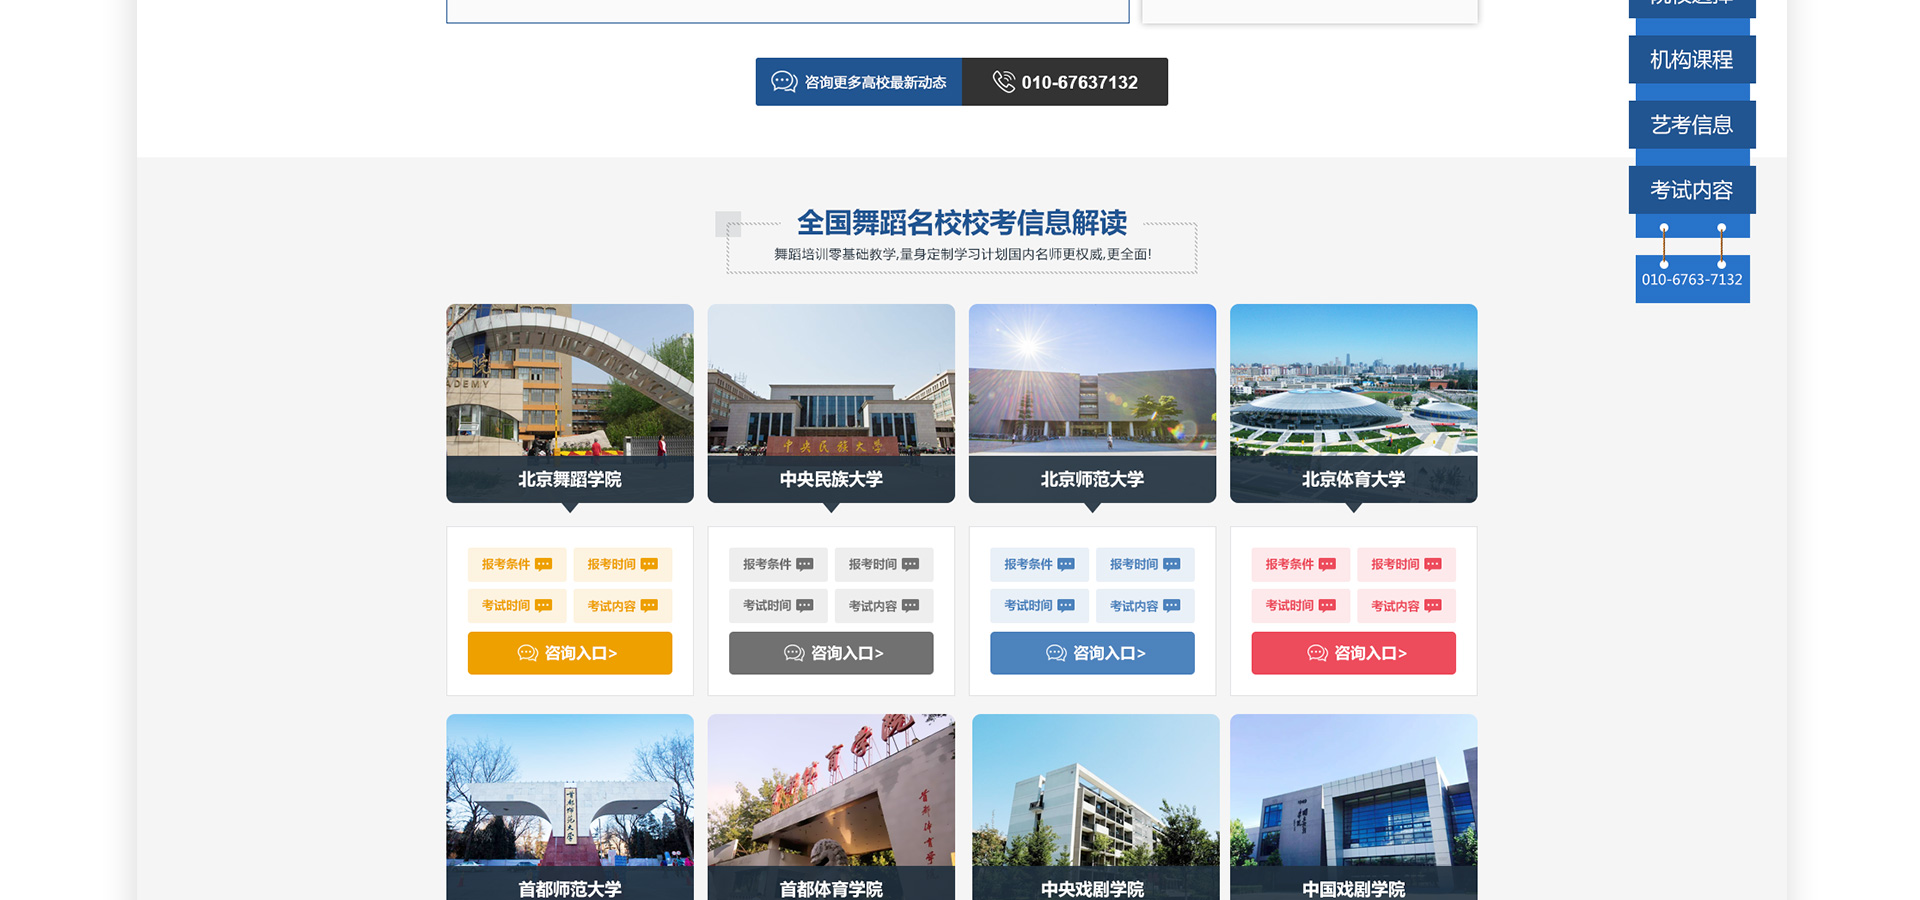Viewport: 1920px width, 900px height.
Task: Click the phone icon beside 010-67637132
Action: click(1003, 82)
